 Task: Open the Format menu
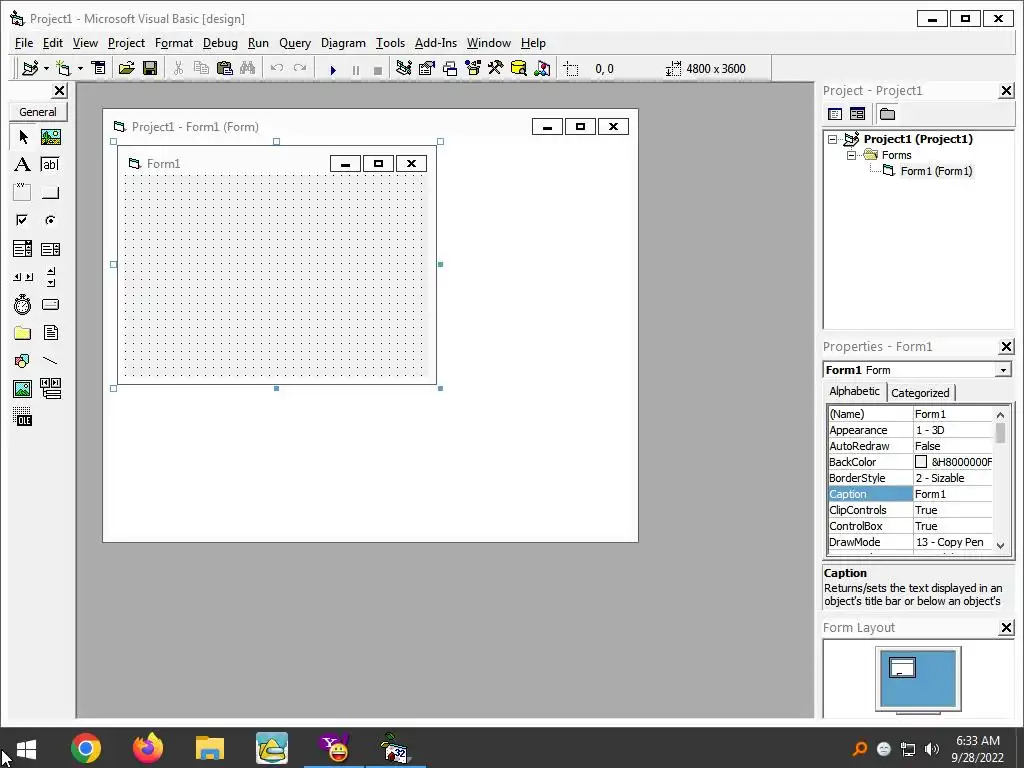pyautogui.click(x=174, y=43)
